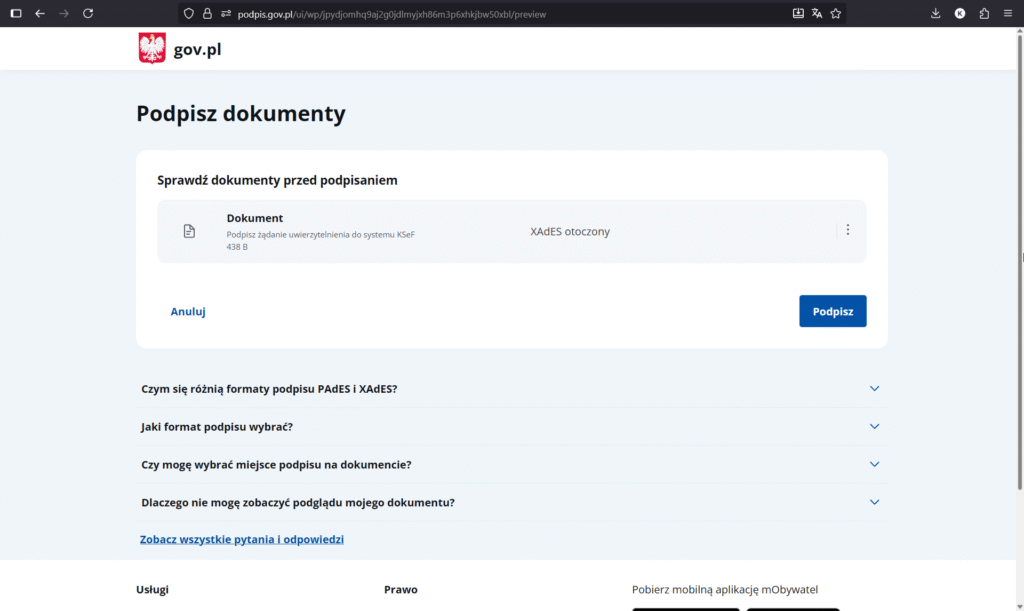Image resolution: width=1024 pixels, height=611 pixels.
Task: Reload the page with the refresh icon
Action: point(88,13)
